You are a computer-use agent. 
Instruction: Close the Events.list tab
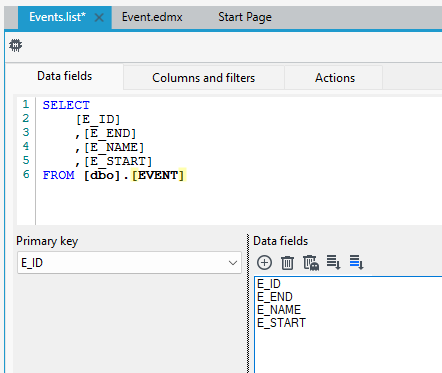[x=99, y=17]
